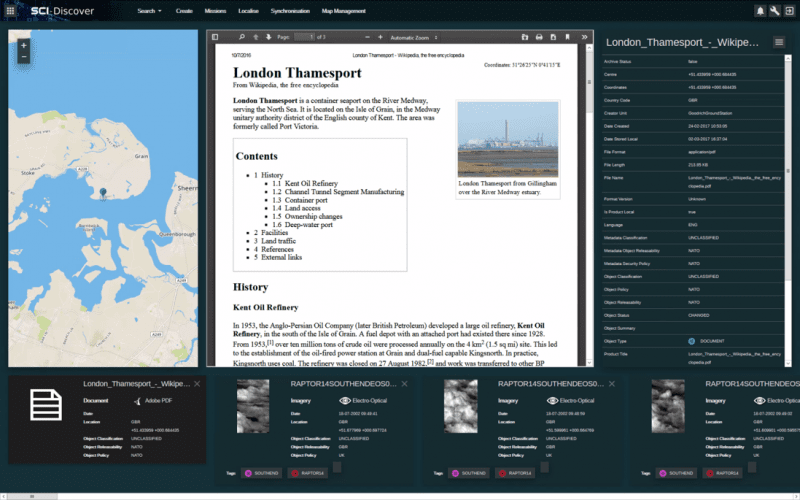Click the bottom horizontal scrollbar thumb
Viewport: 800px width, 500px height.
point(32,496)
